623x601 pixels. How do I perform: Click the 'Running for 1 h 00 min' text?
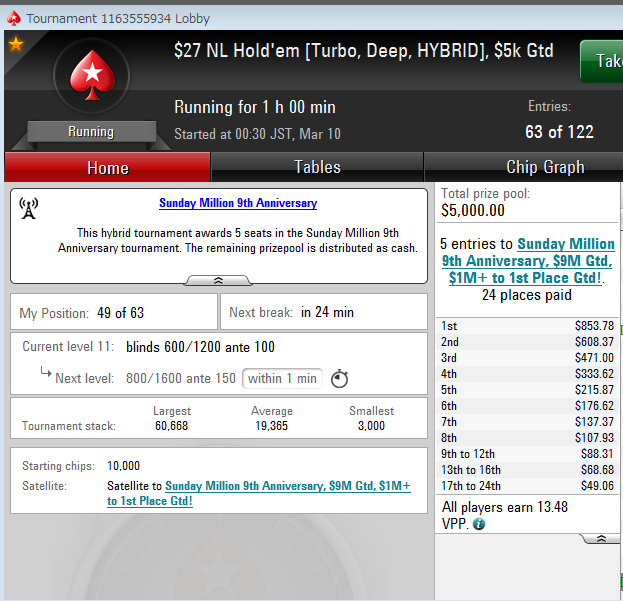pos(255,107)
